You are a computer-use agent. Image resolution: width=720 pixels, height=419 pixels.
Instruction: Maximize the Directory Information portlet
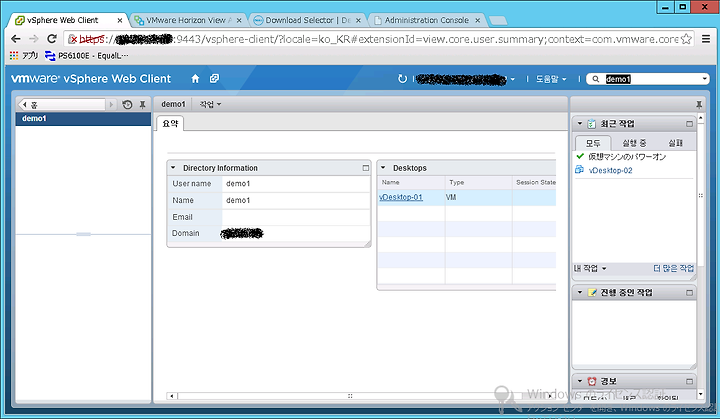(x=366, y=168)
